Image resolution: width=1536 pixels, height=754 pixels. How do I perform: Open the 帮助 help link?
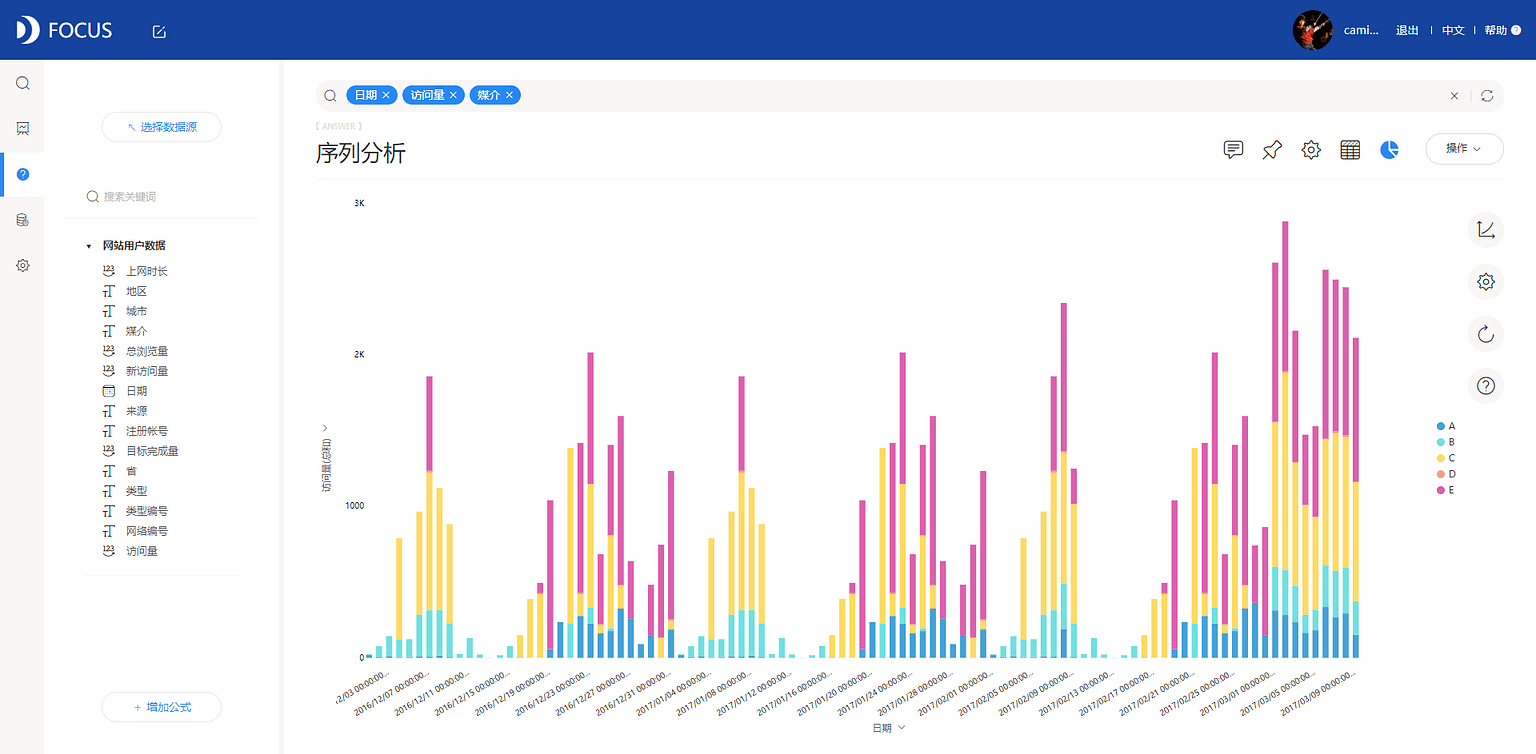click(x=1502, y=30)
